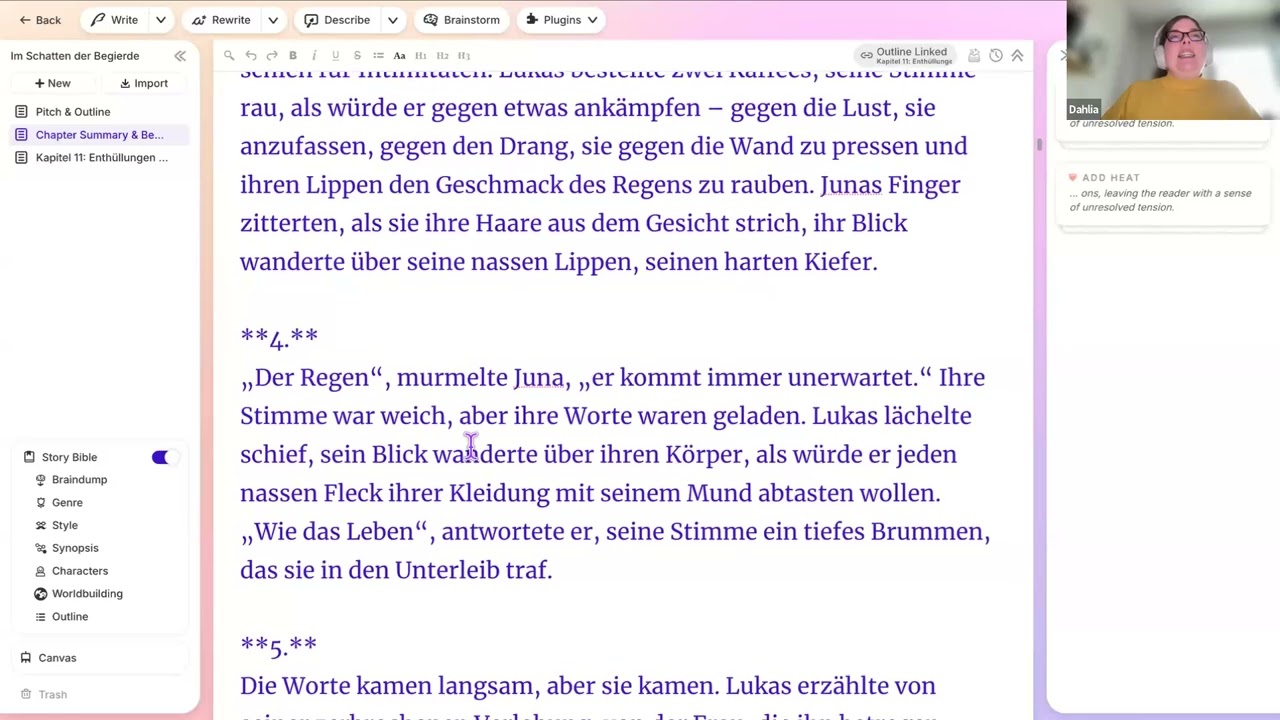Open the Describe dropdown arrow
Screen dimensions: 1280x720
(x=393, y=20)
